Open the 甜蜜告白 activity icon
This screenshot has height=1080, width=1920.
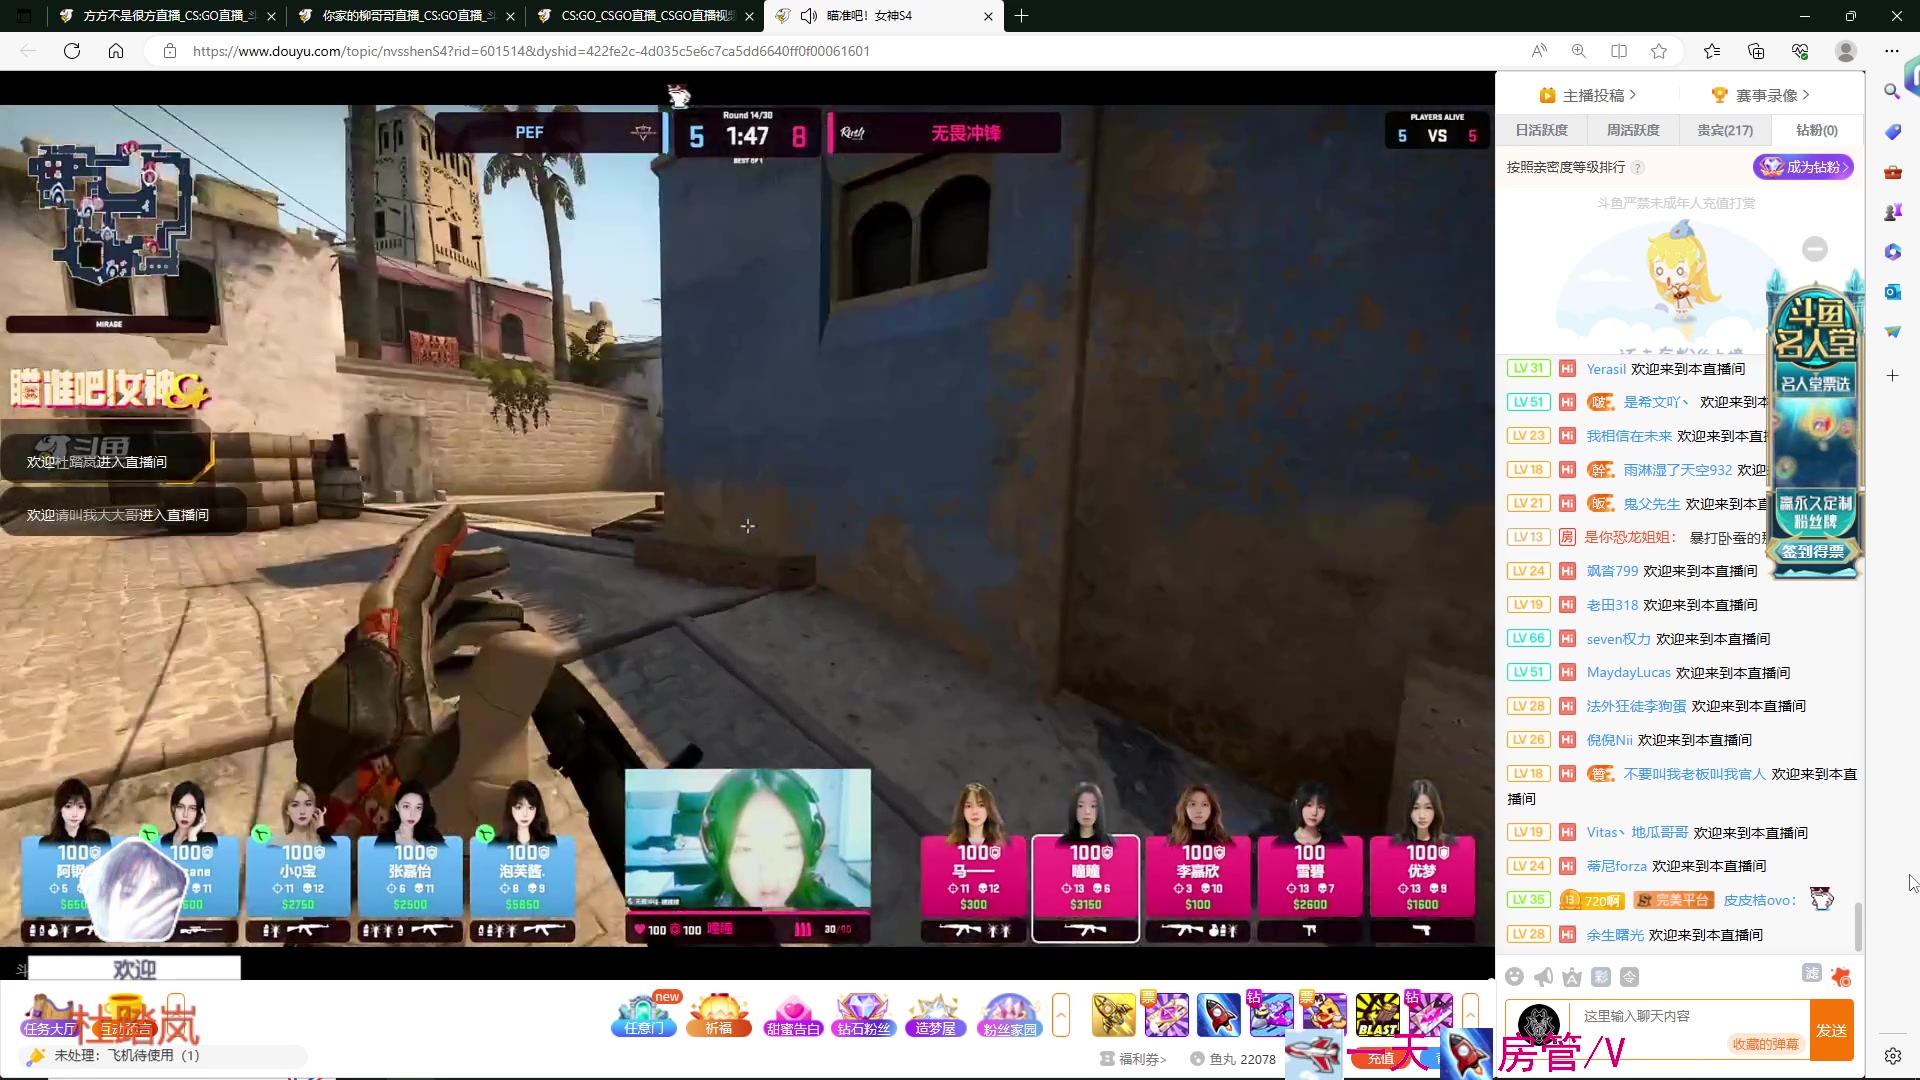pos(793,1014)
